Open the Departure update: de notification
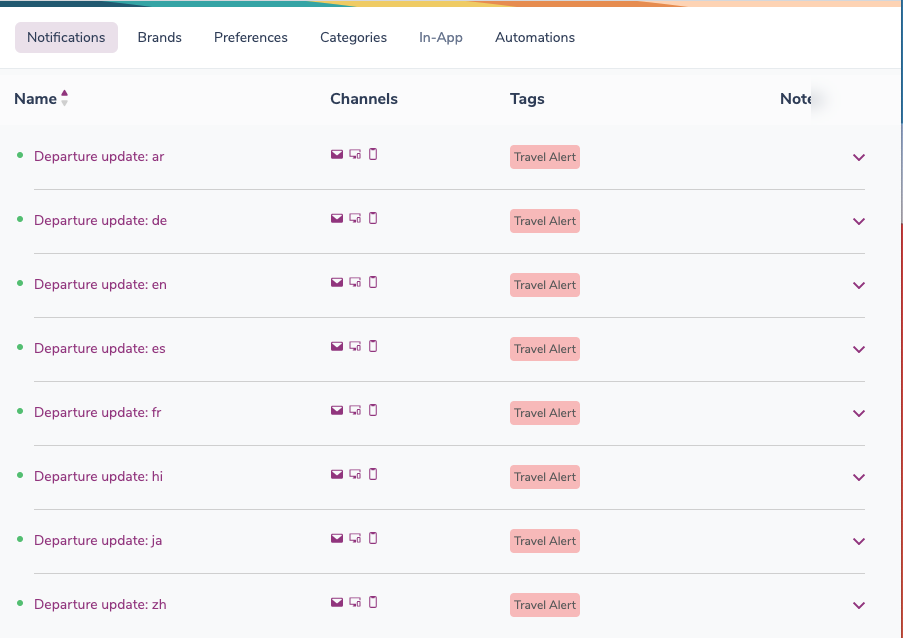The image size is (903, 638). (100, 220)
